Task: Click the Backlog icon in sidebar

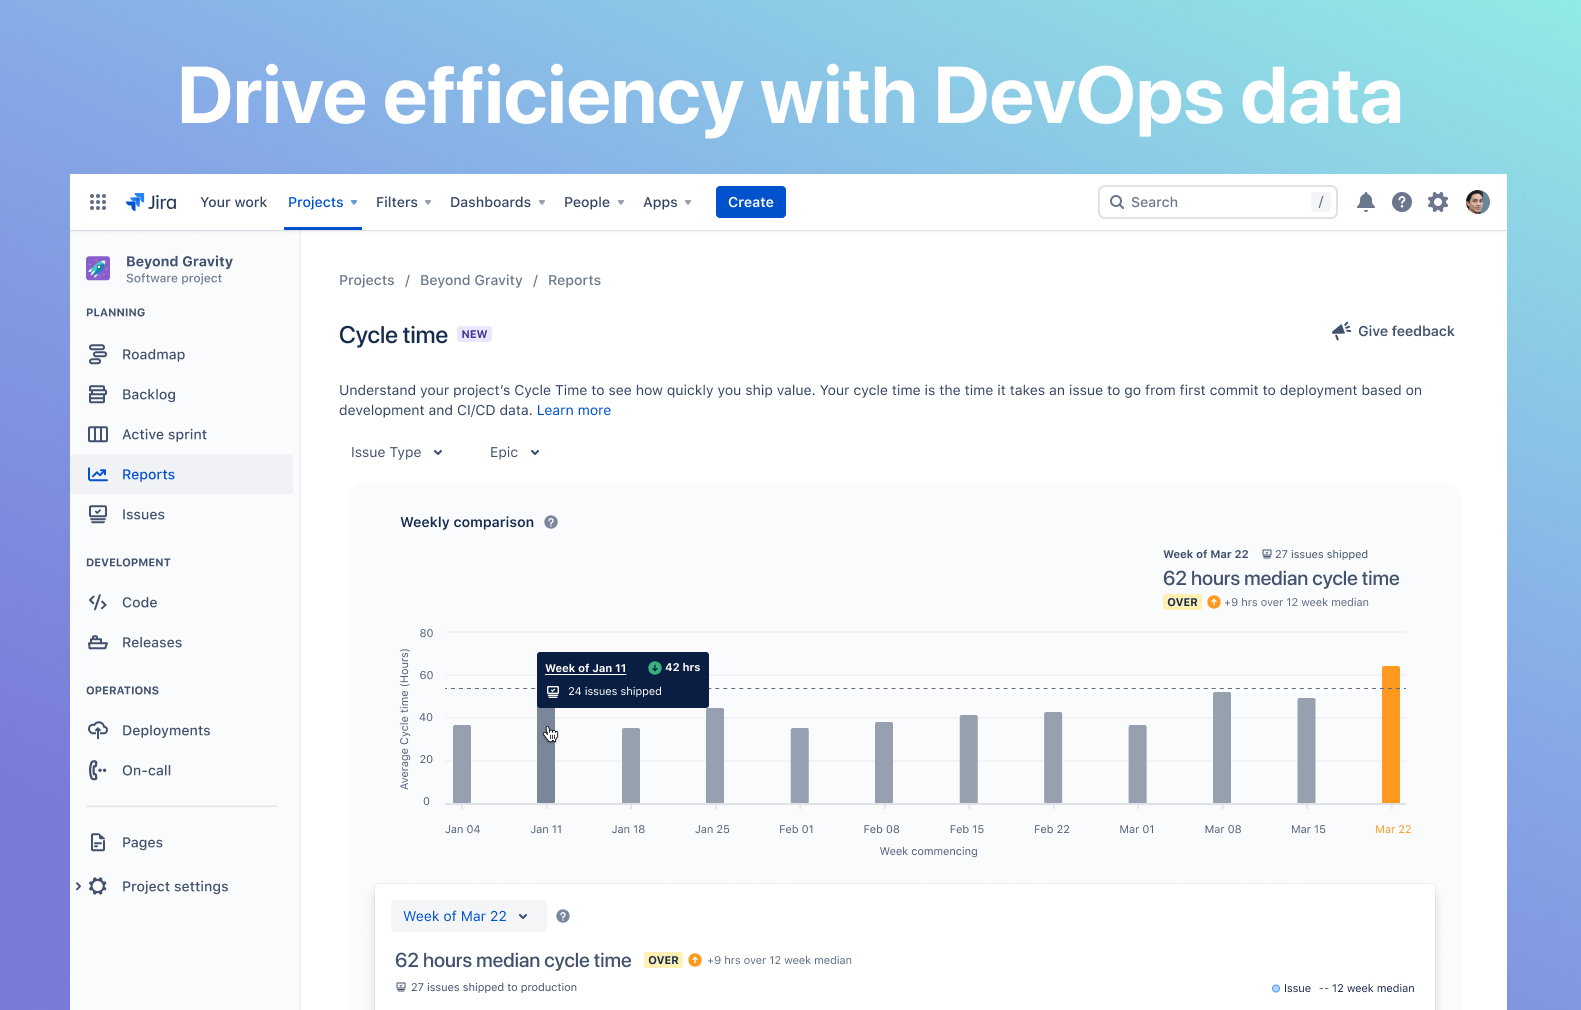Action: 98,394
